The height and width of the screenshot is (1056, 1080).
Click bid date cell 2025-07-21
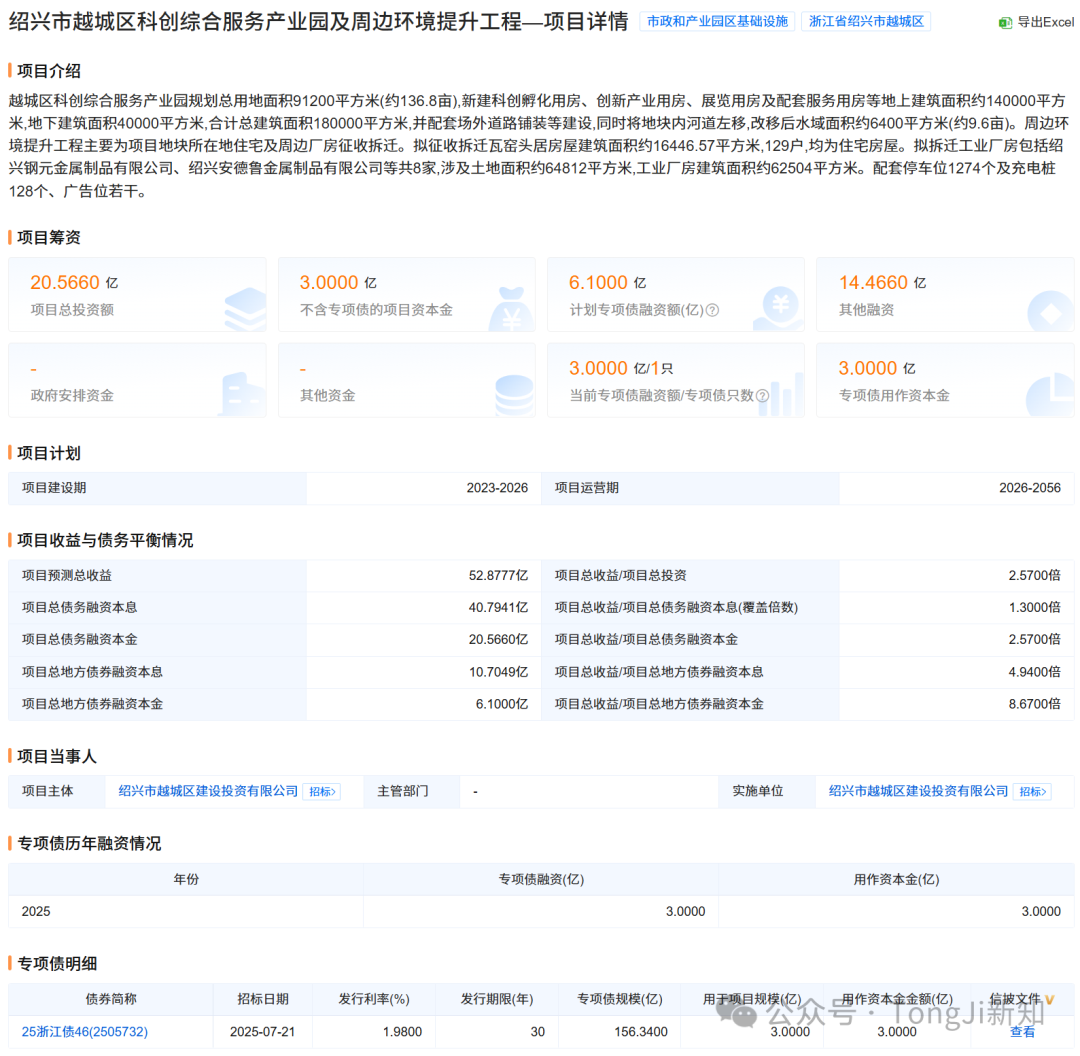[x=262, y=1031]
